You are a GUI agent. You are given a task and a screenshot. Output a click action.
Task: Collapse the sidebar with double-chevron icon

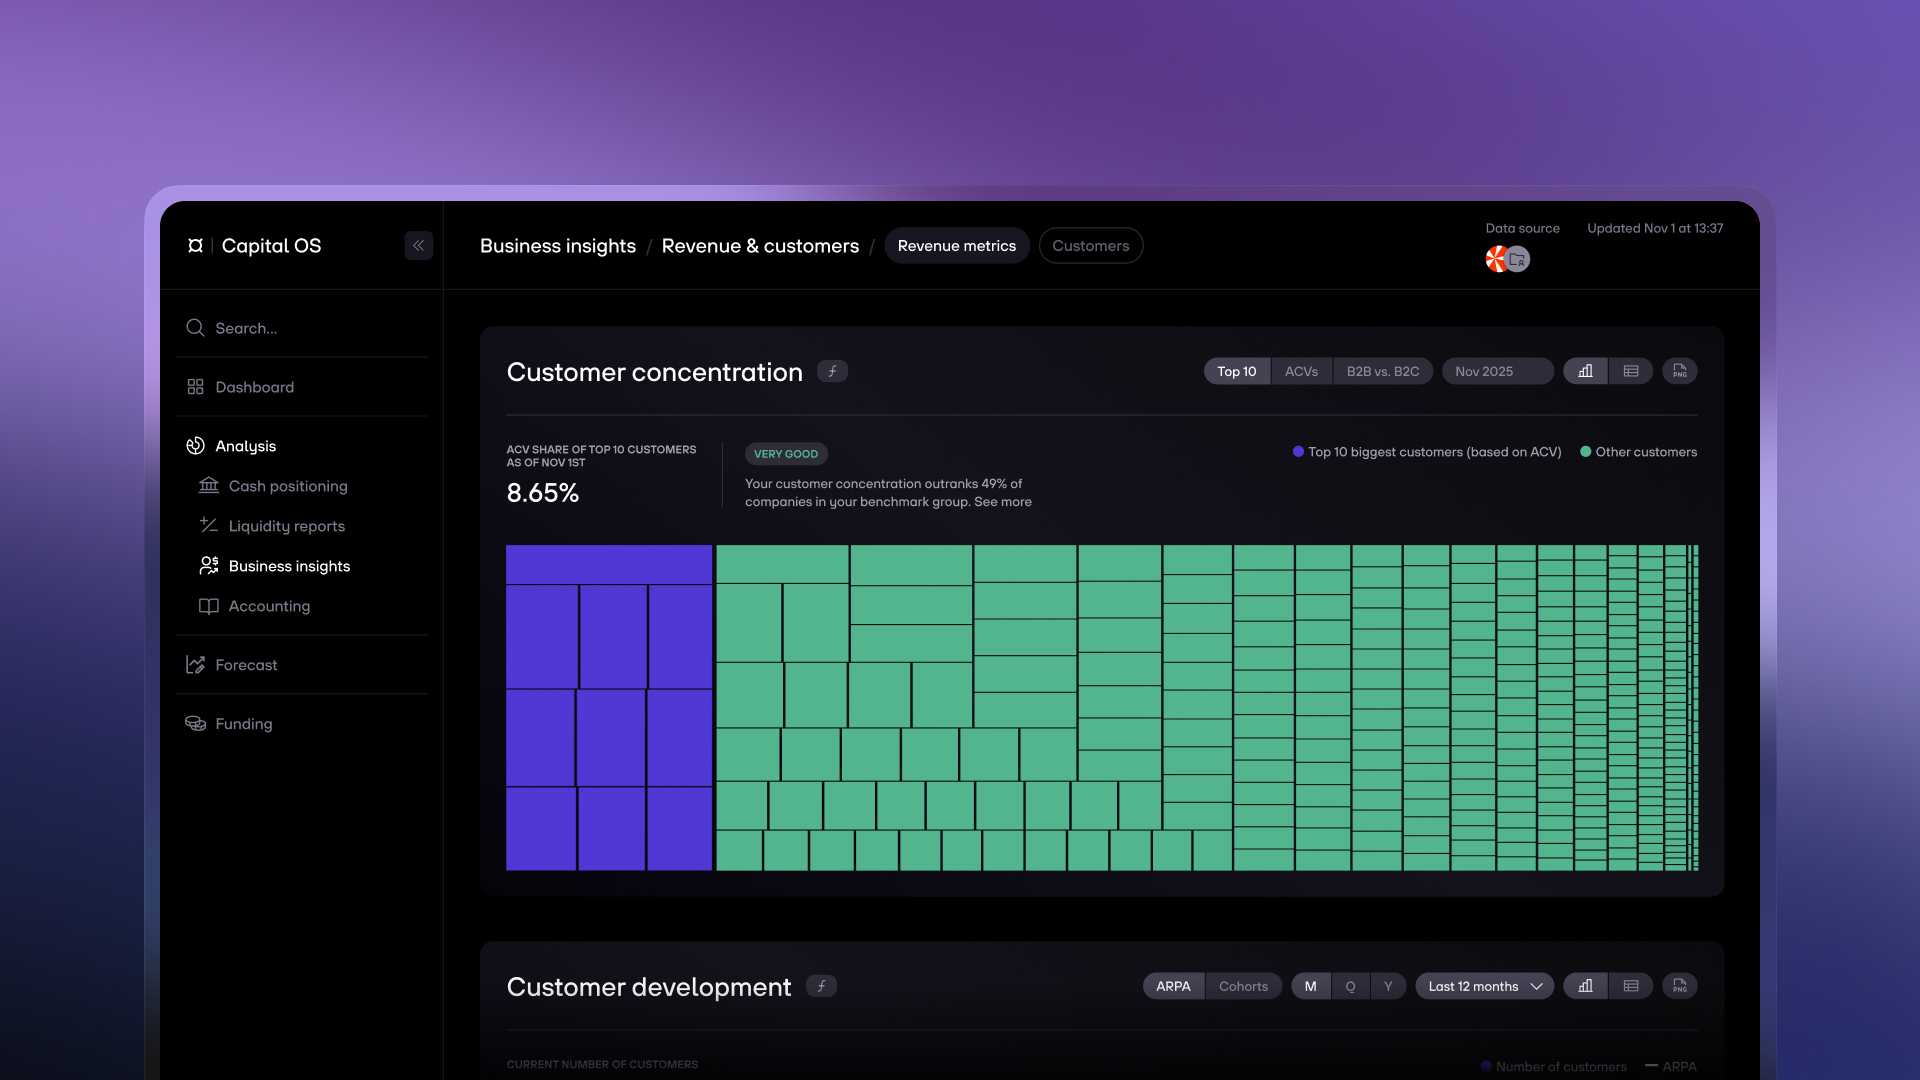coord(418,246)
